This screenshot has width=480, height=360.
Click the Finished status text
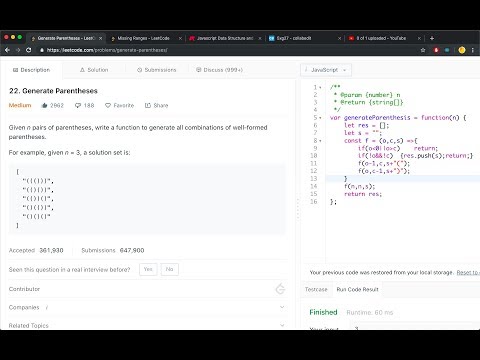[323, 312]
